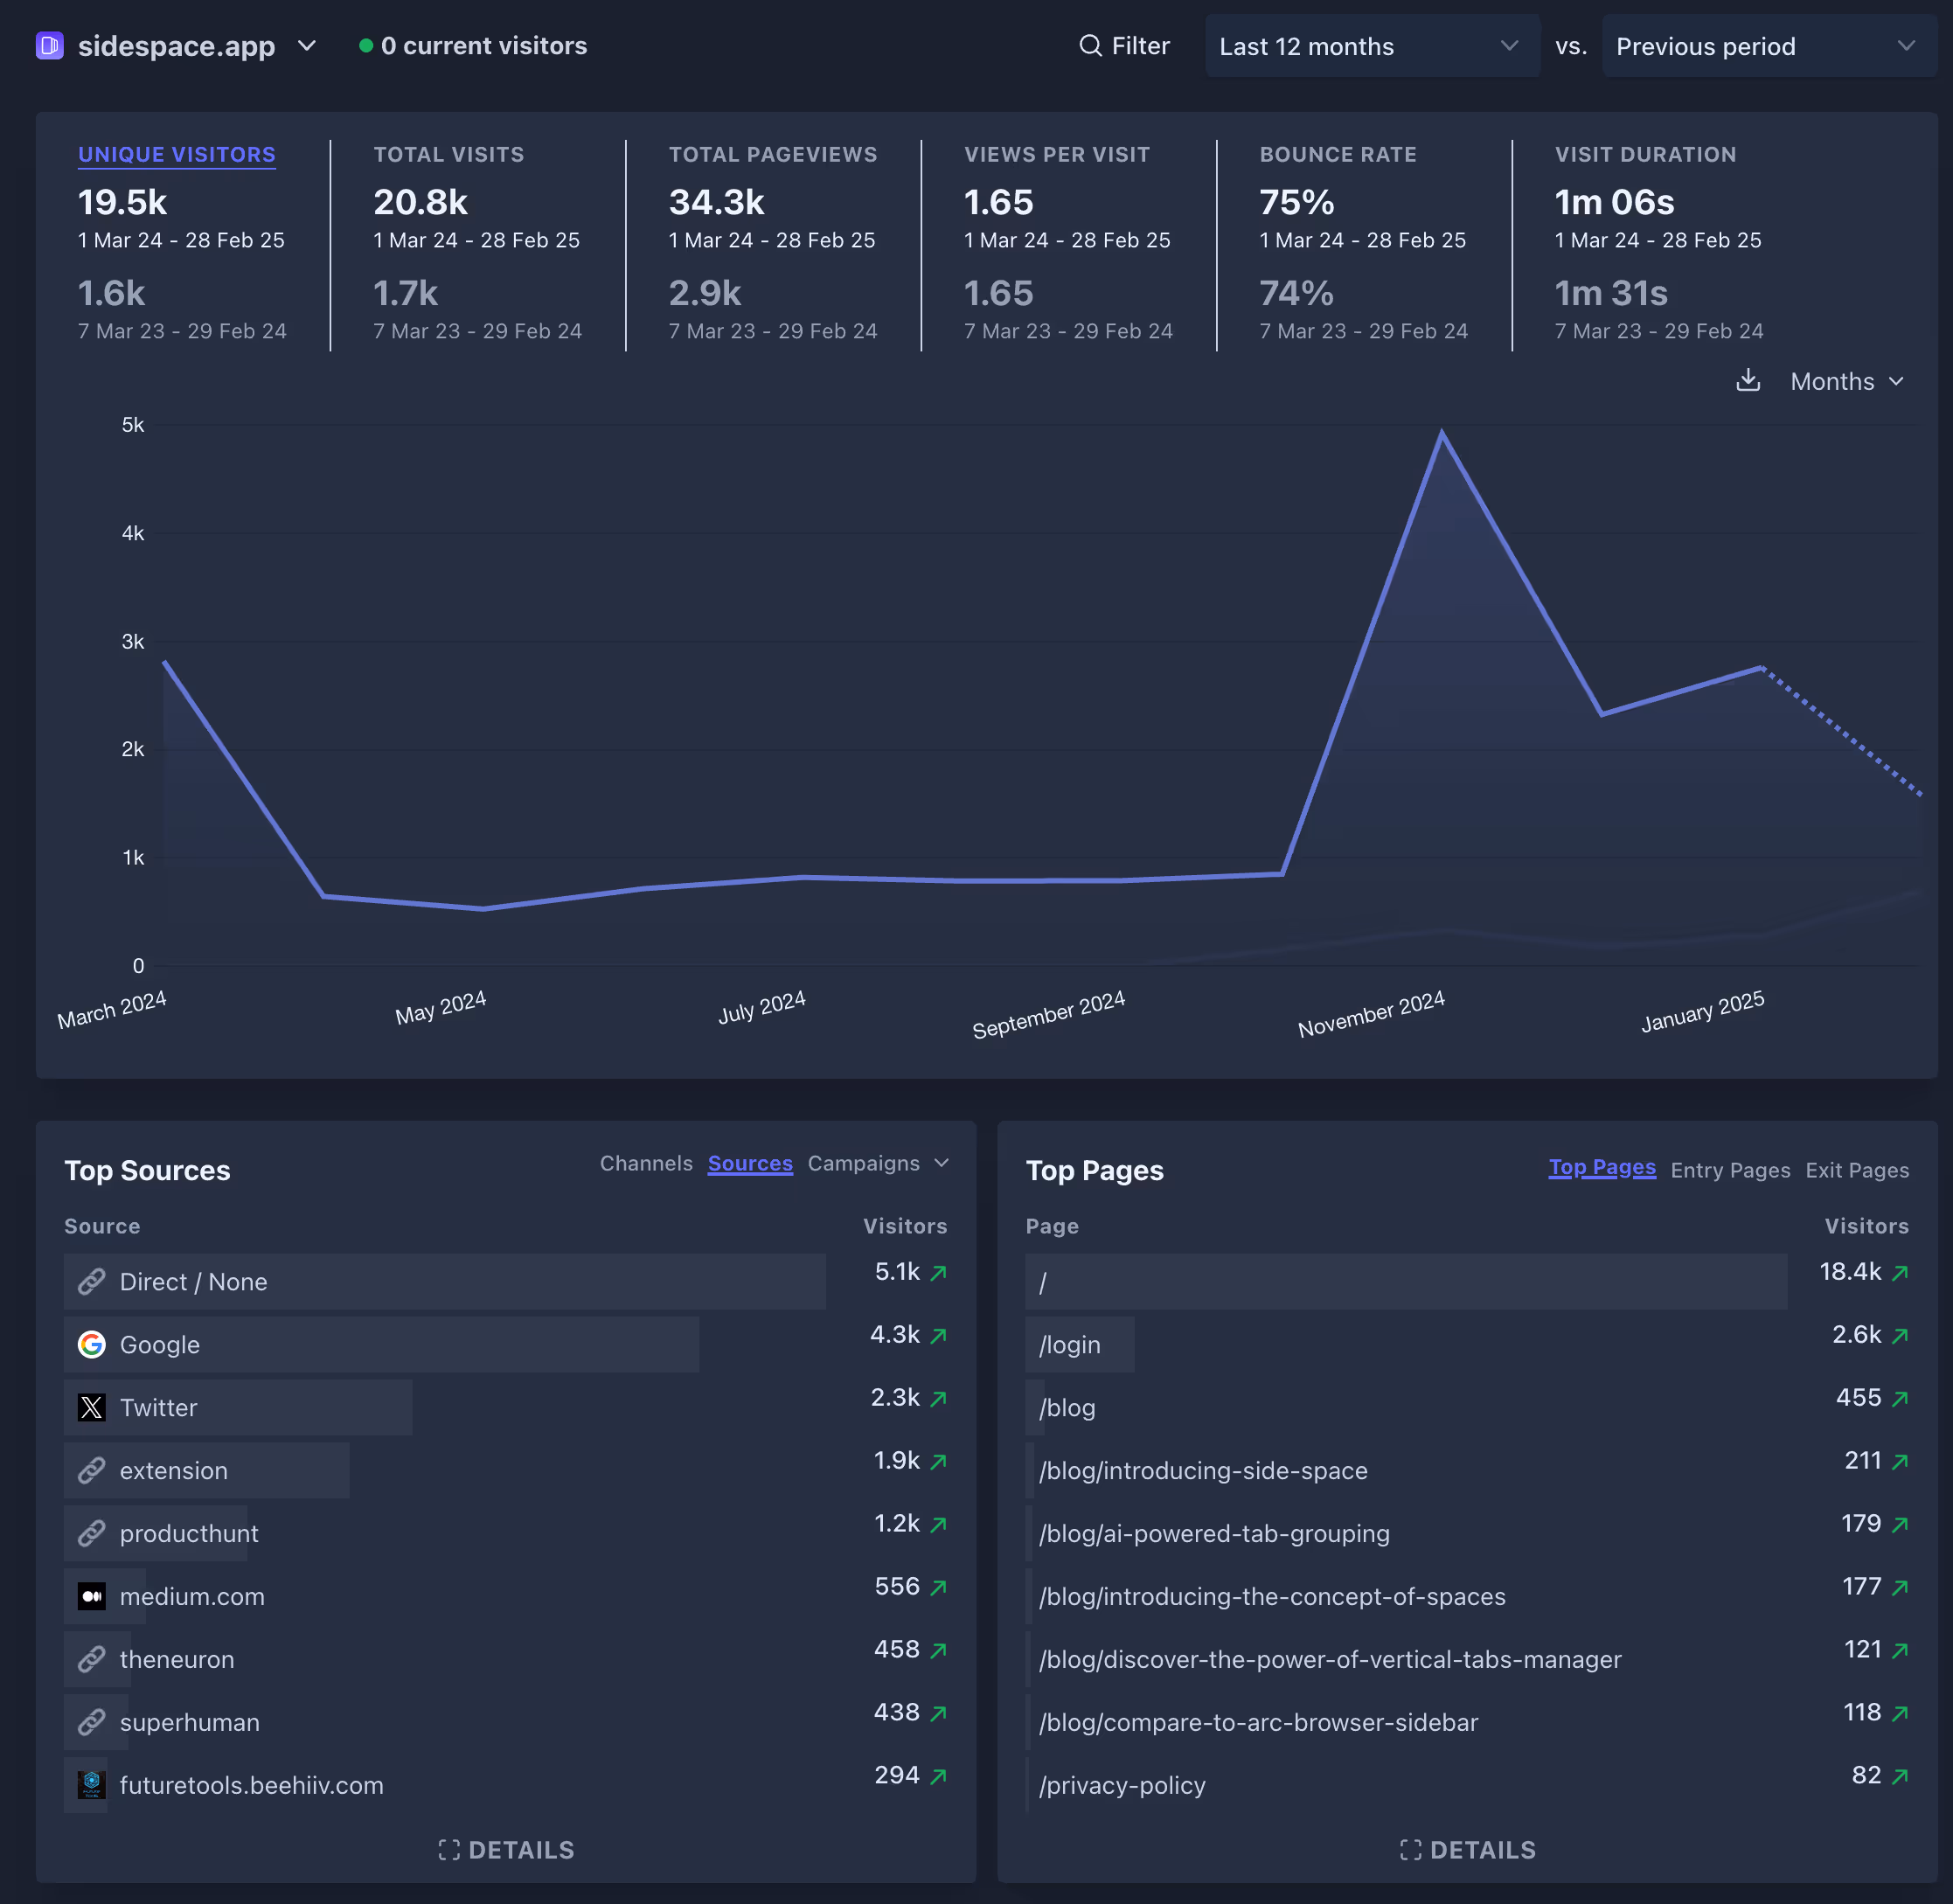Click the /blog/compare-to-arc-browser-sidebar page link
This screenshot has height=1904, width=1953.
coord(1257,1722)
